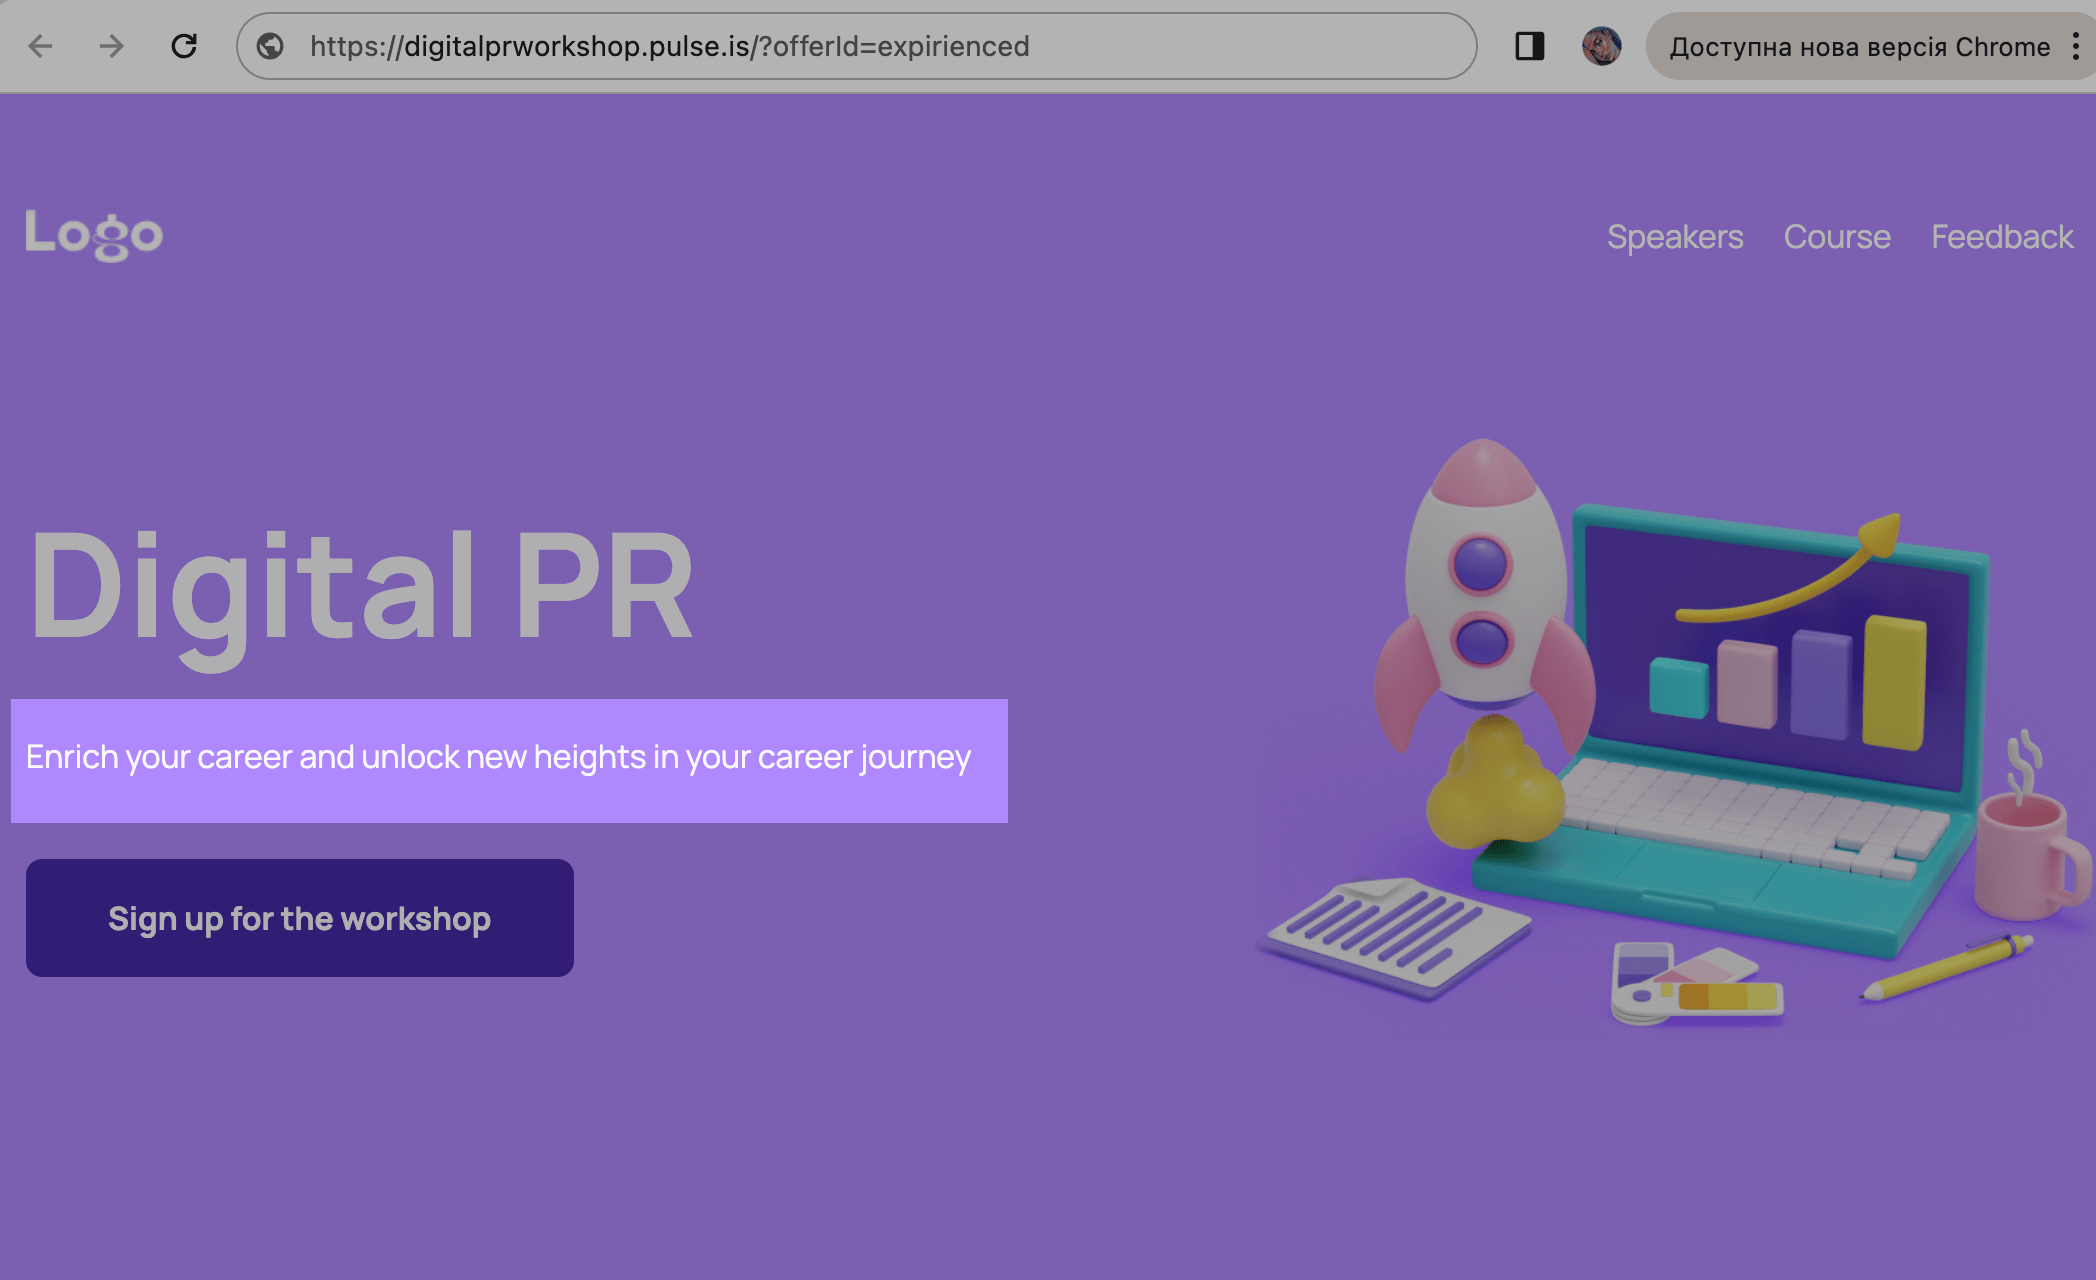2096x1280 pixels.
Task: Reload the current page
Action: (x=184, y=46)
